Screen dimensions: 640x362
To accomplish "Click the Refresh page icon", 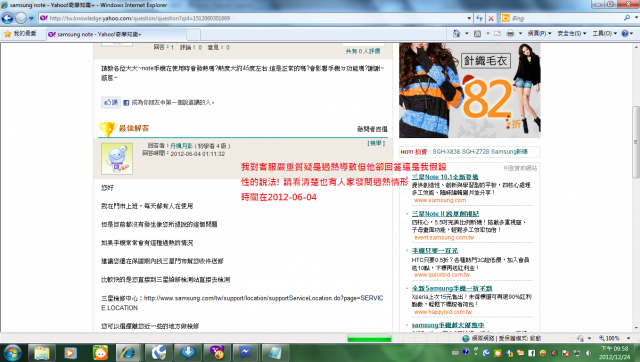I will [x=480, y=18].
